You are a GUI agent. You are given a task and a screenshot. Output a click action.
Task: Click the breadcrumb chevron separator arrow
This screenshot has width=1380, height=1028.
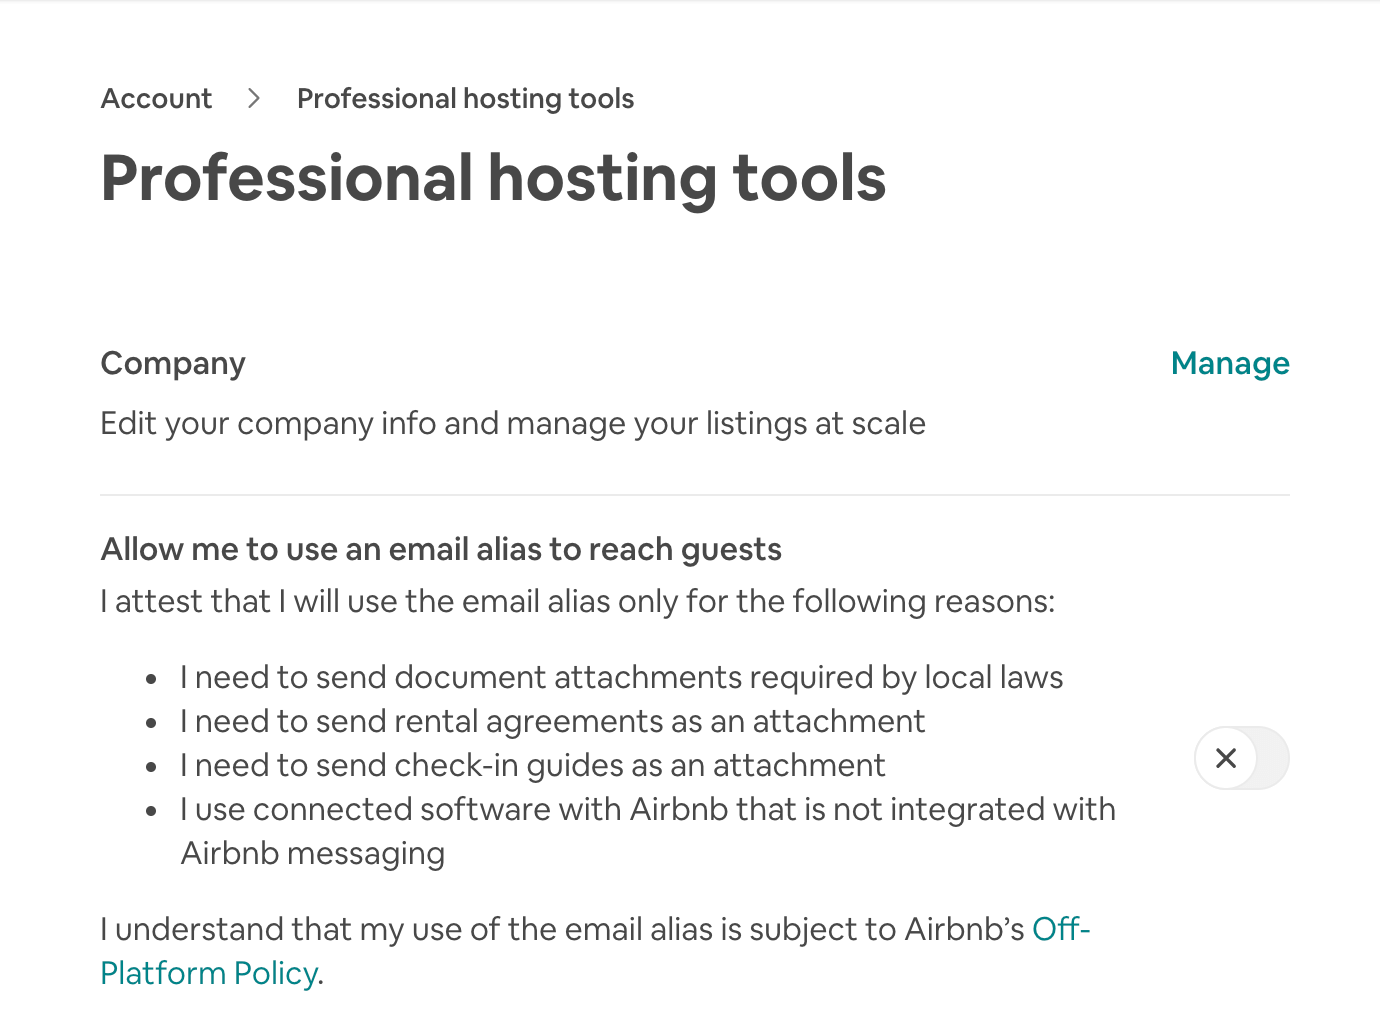pyautogui.click(x=254, y=99)
